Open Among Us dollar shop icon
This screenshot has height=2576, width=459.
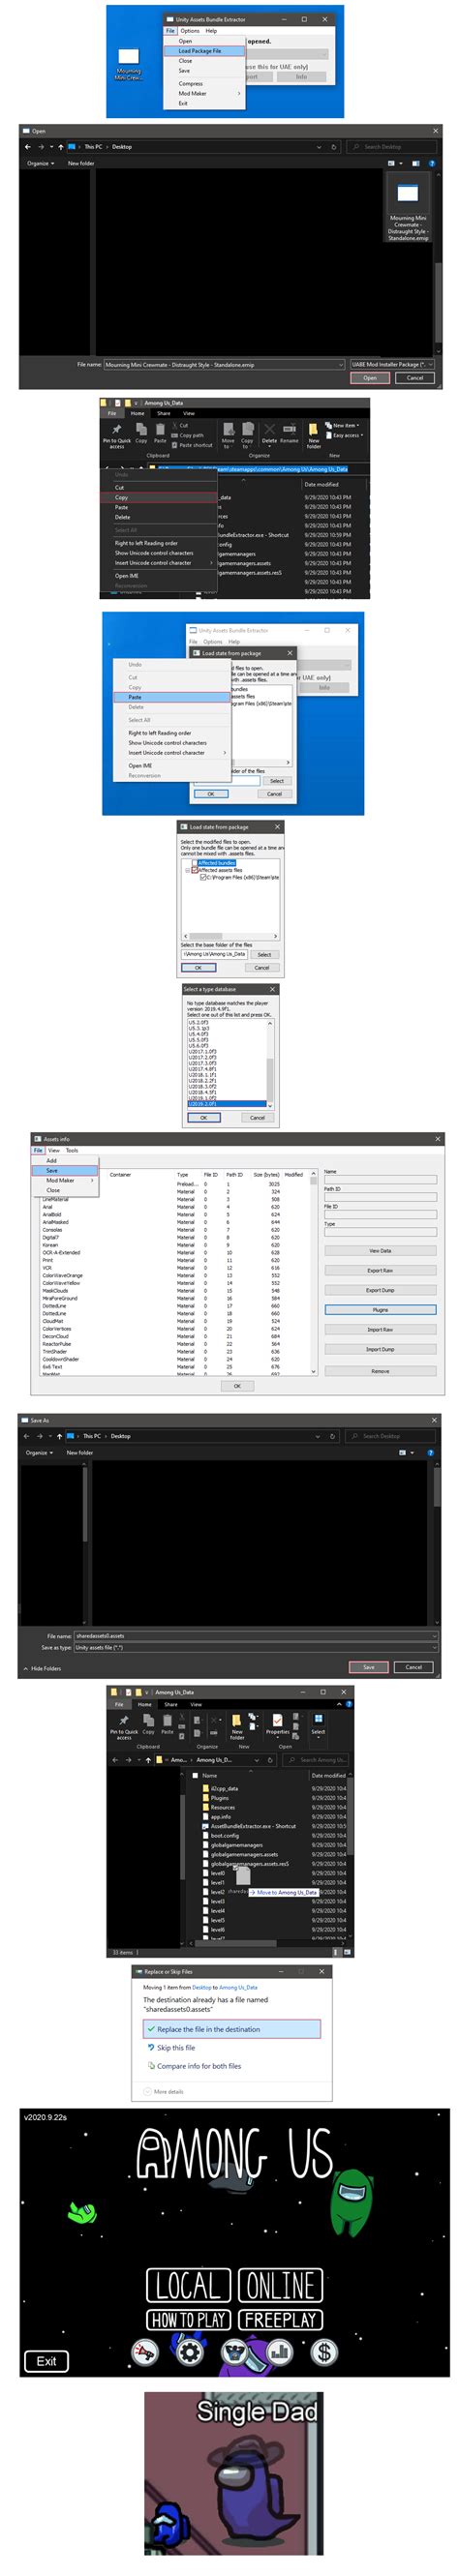point(324,2352)
